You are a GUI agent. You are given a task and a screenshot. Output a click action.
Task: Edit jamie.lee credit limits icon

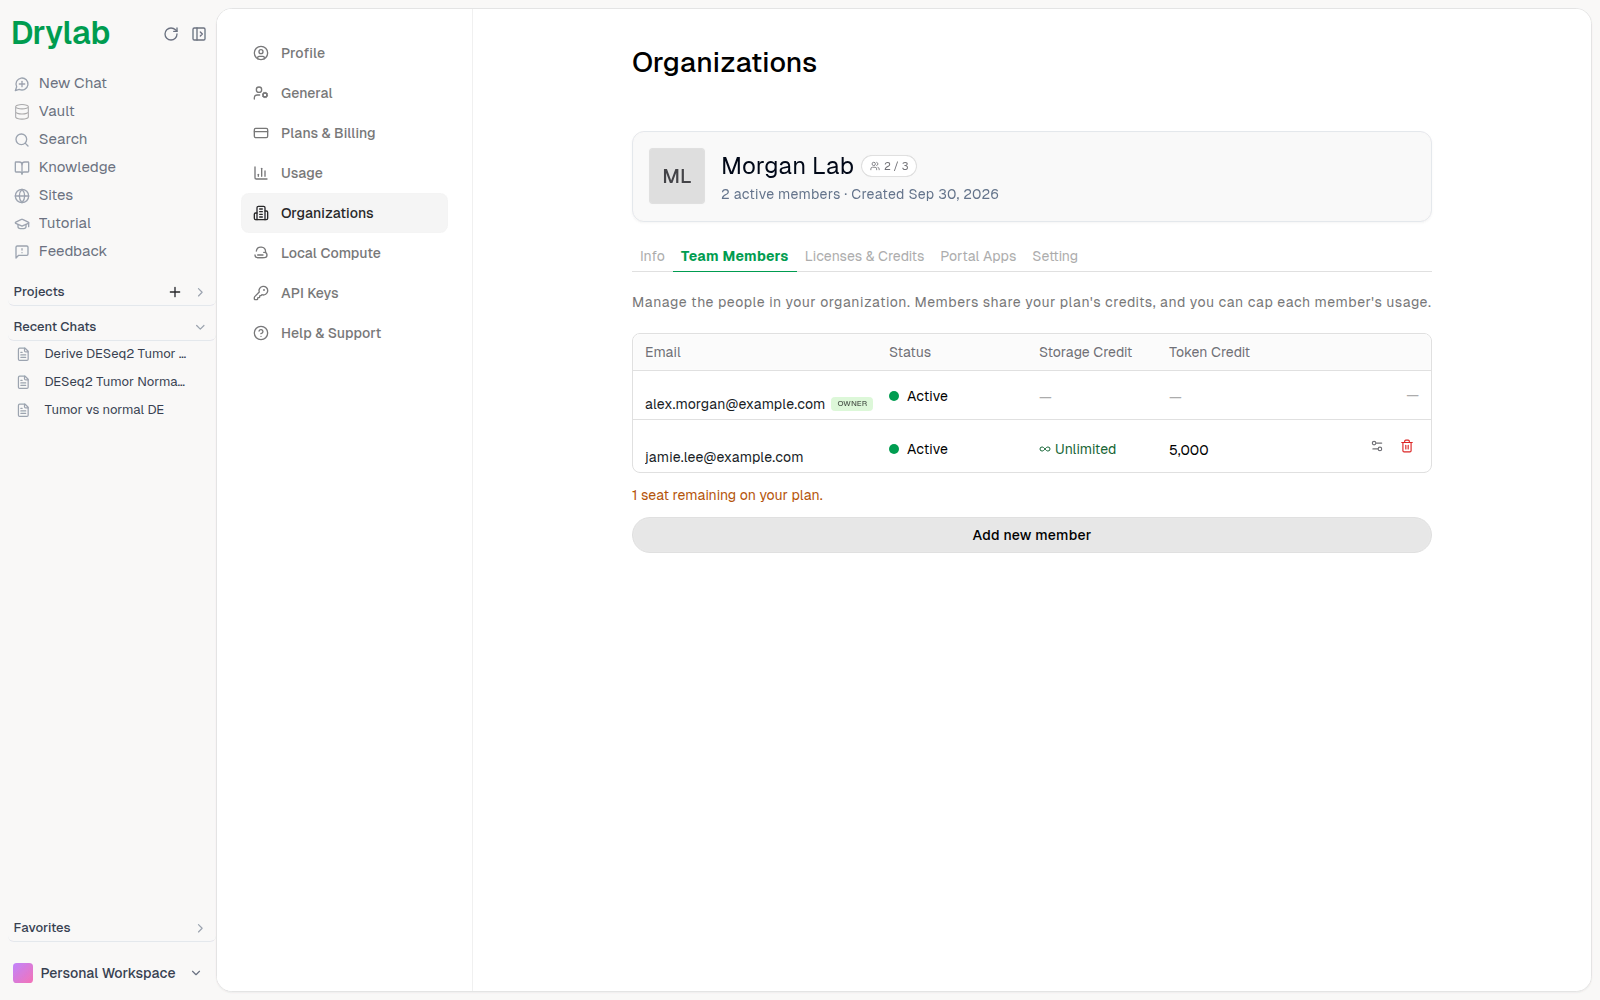pos(1377,446)
